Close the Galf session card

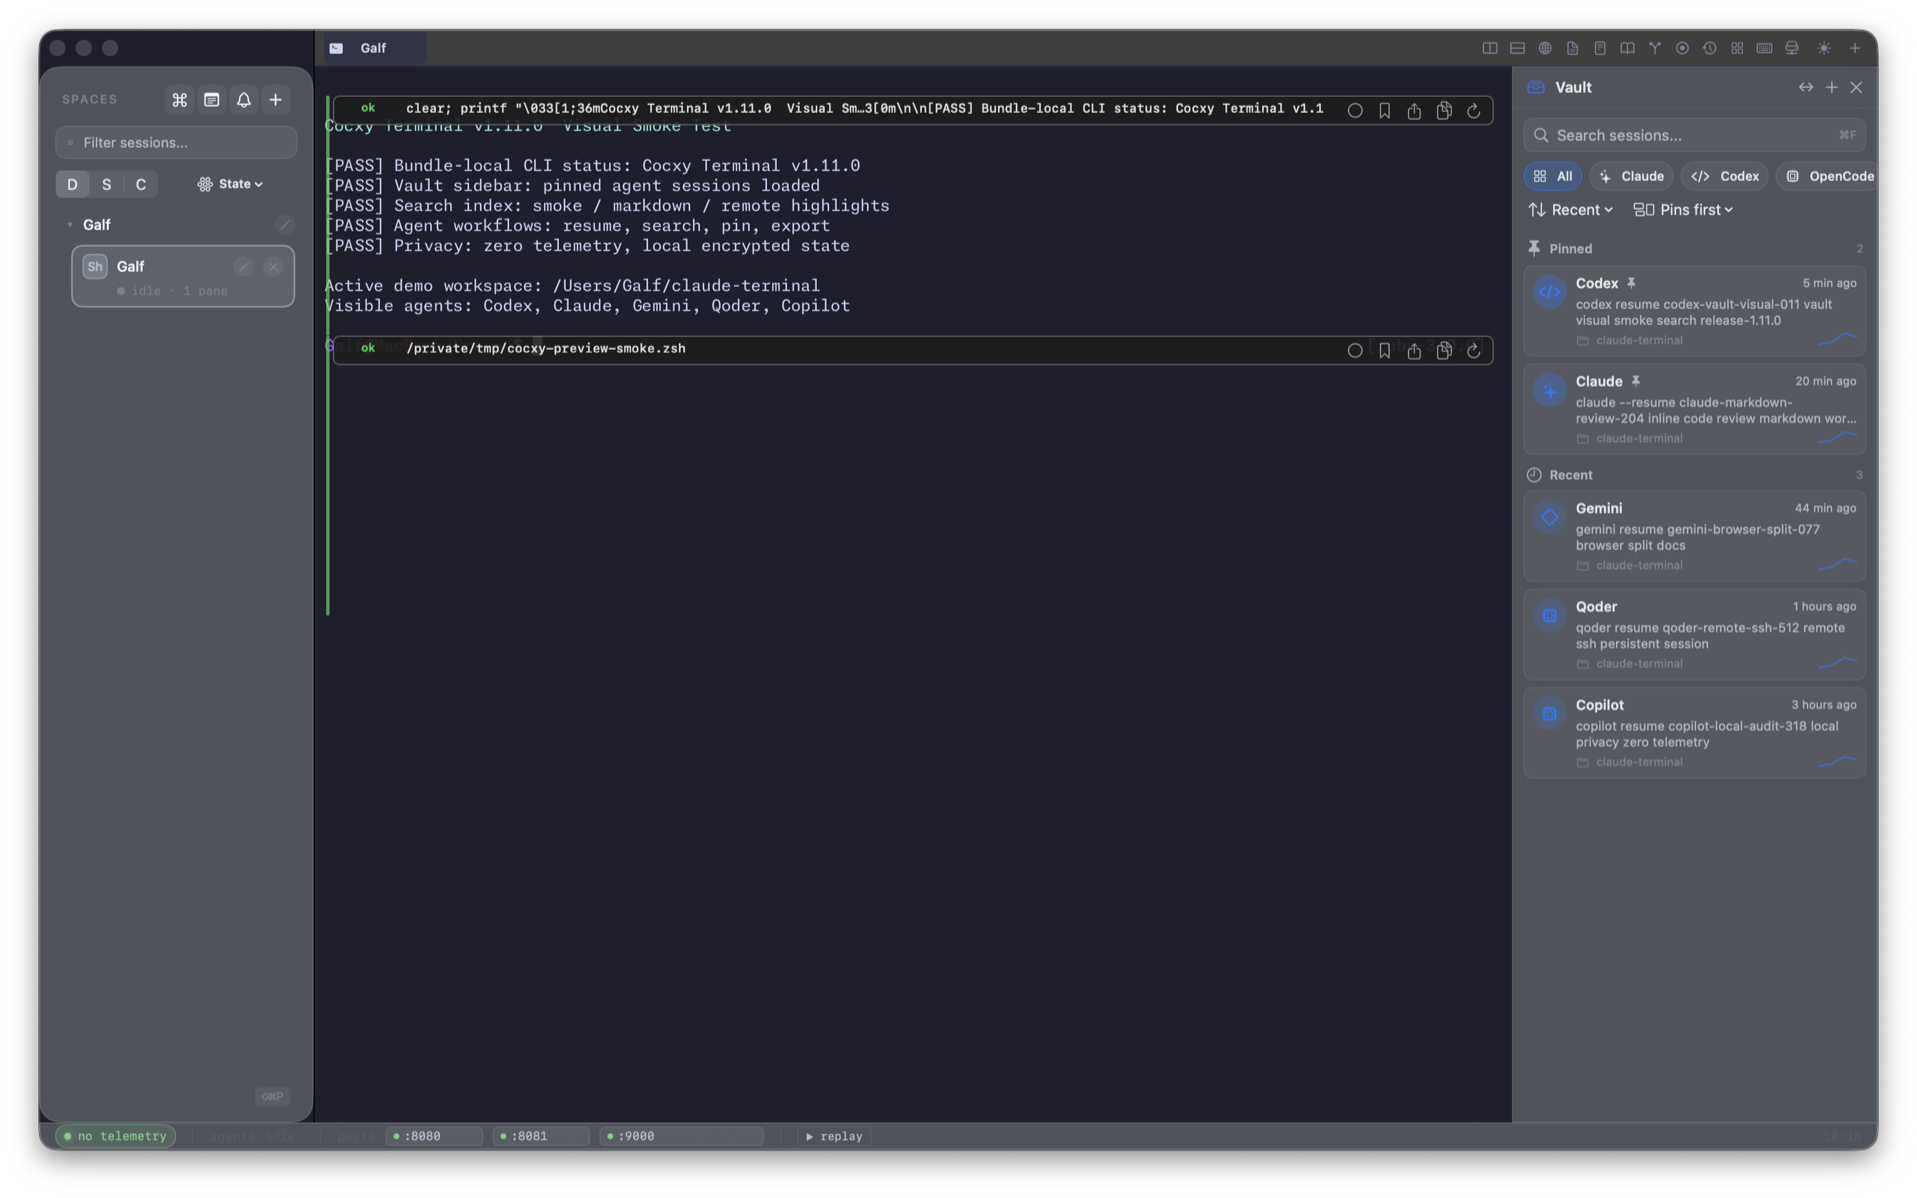pos(273,267)
